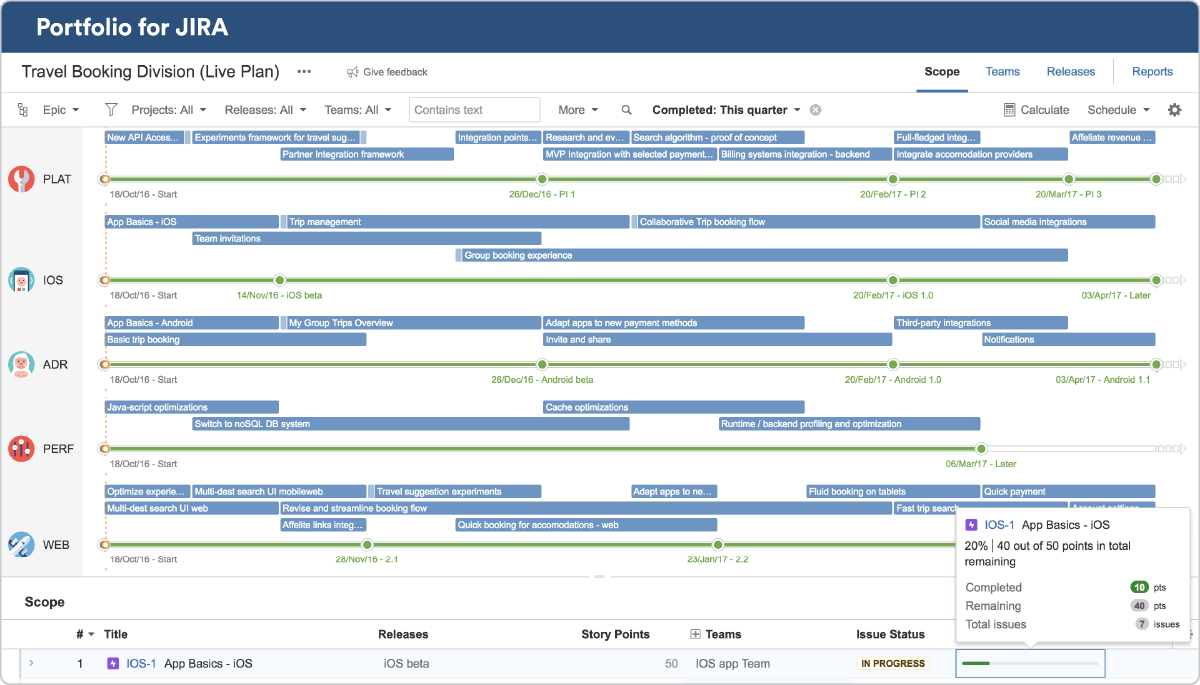Click the Calculate button
The height and width of the screenshot is (685, 1200).
point(1036,110)
